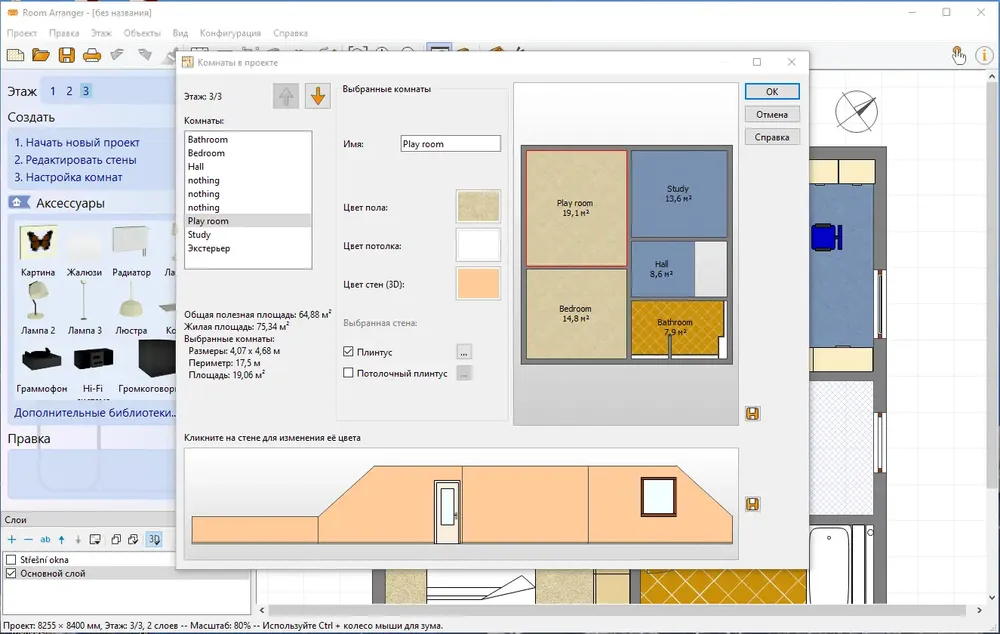The image size is (1000, 634).
Task: Click OK in rooms dialog
Action: pos(772,92)
